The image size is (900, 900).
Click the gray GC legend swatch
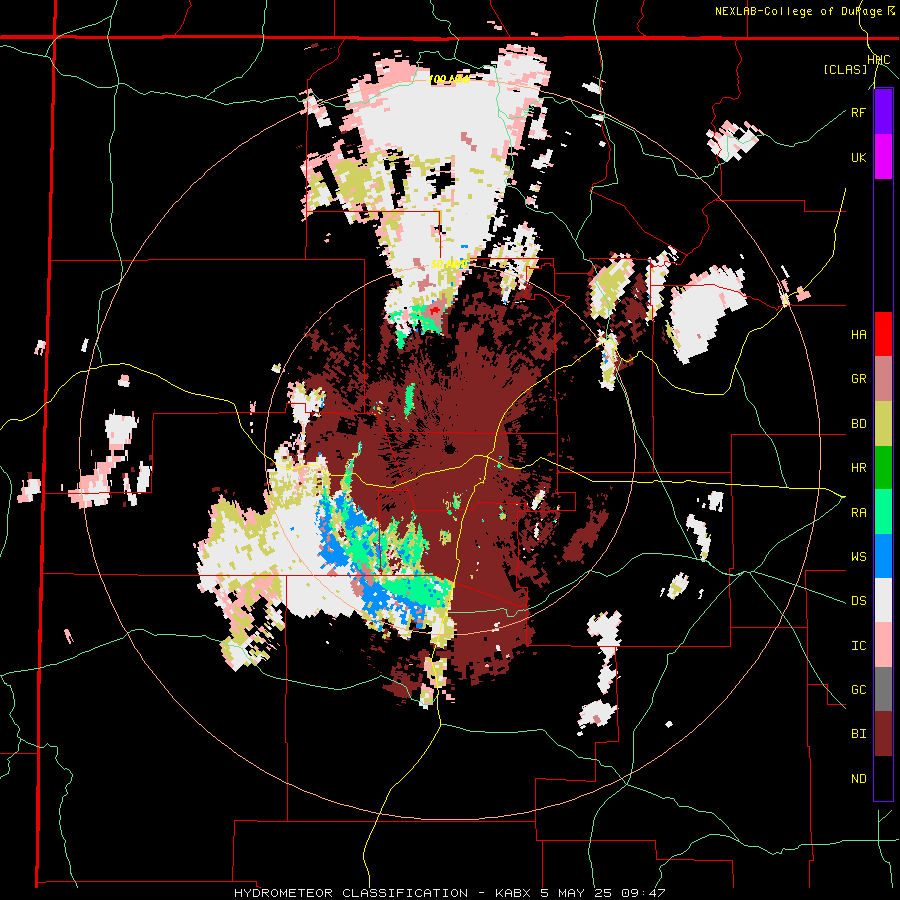point(883,689)
